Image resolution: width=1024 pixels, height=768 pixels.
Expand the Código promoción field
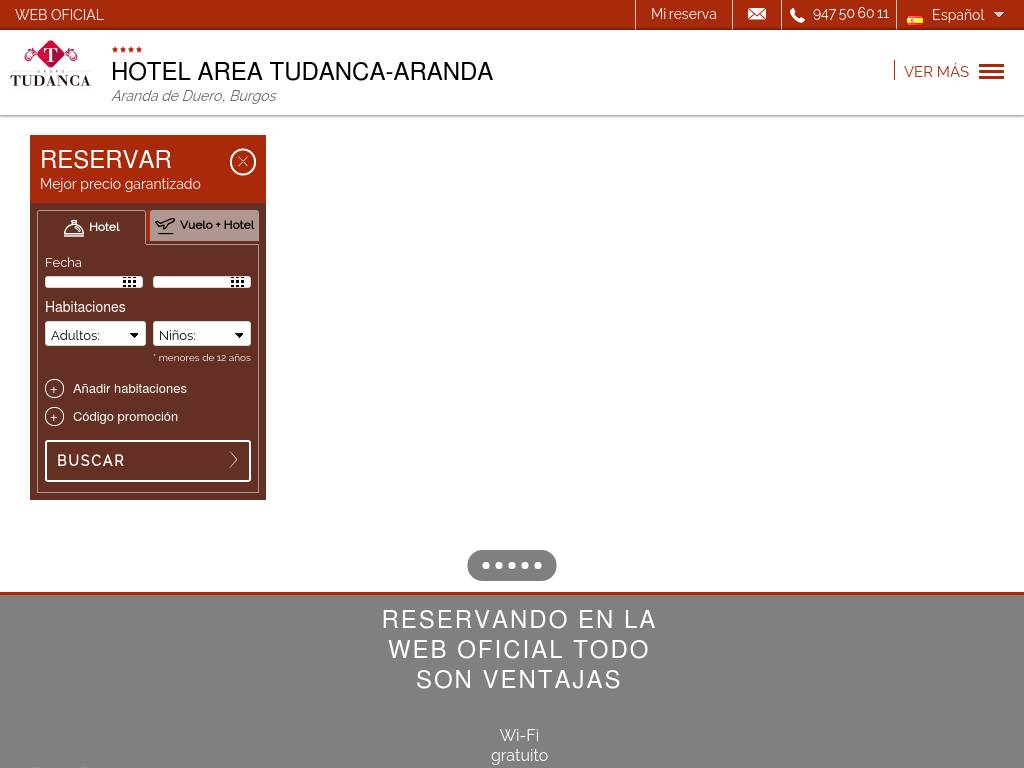55,416
